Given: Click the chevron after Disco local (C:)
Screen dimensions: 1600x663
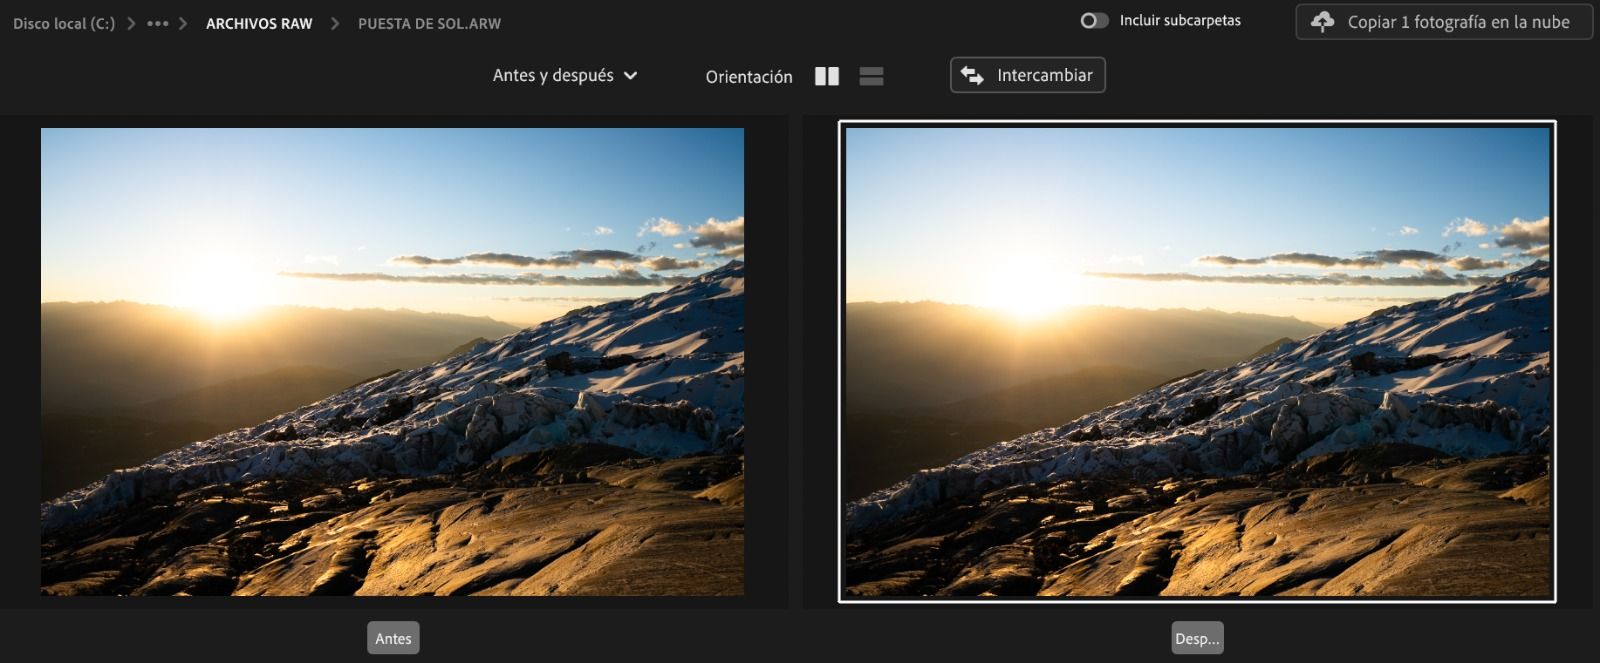Looking at the screenshot, I should click(132, 23).
